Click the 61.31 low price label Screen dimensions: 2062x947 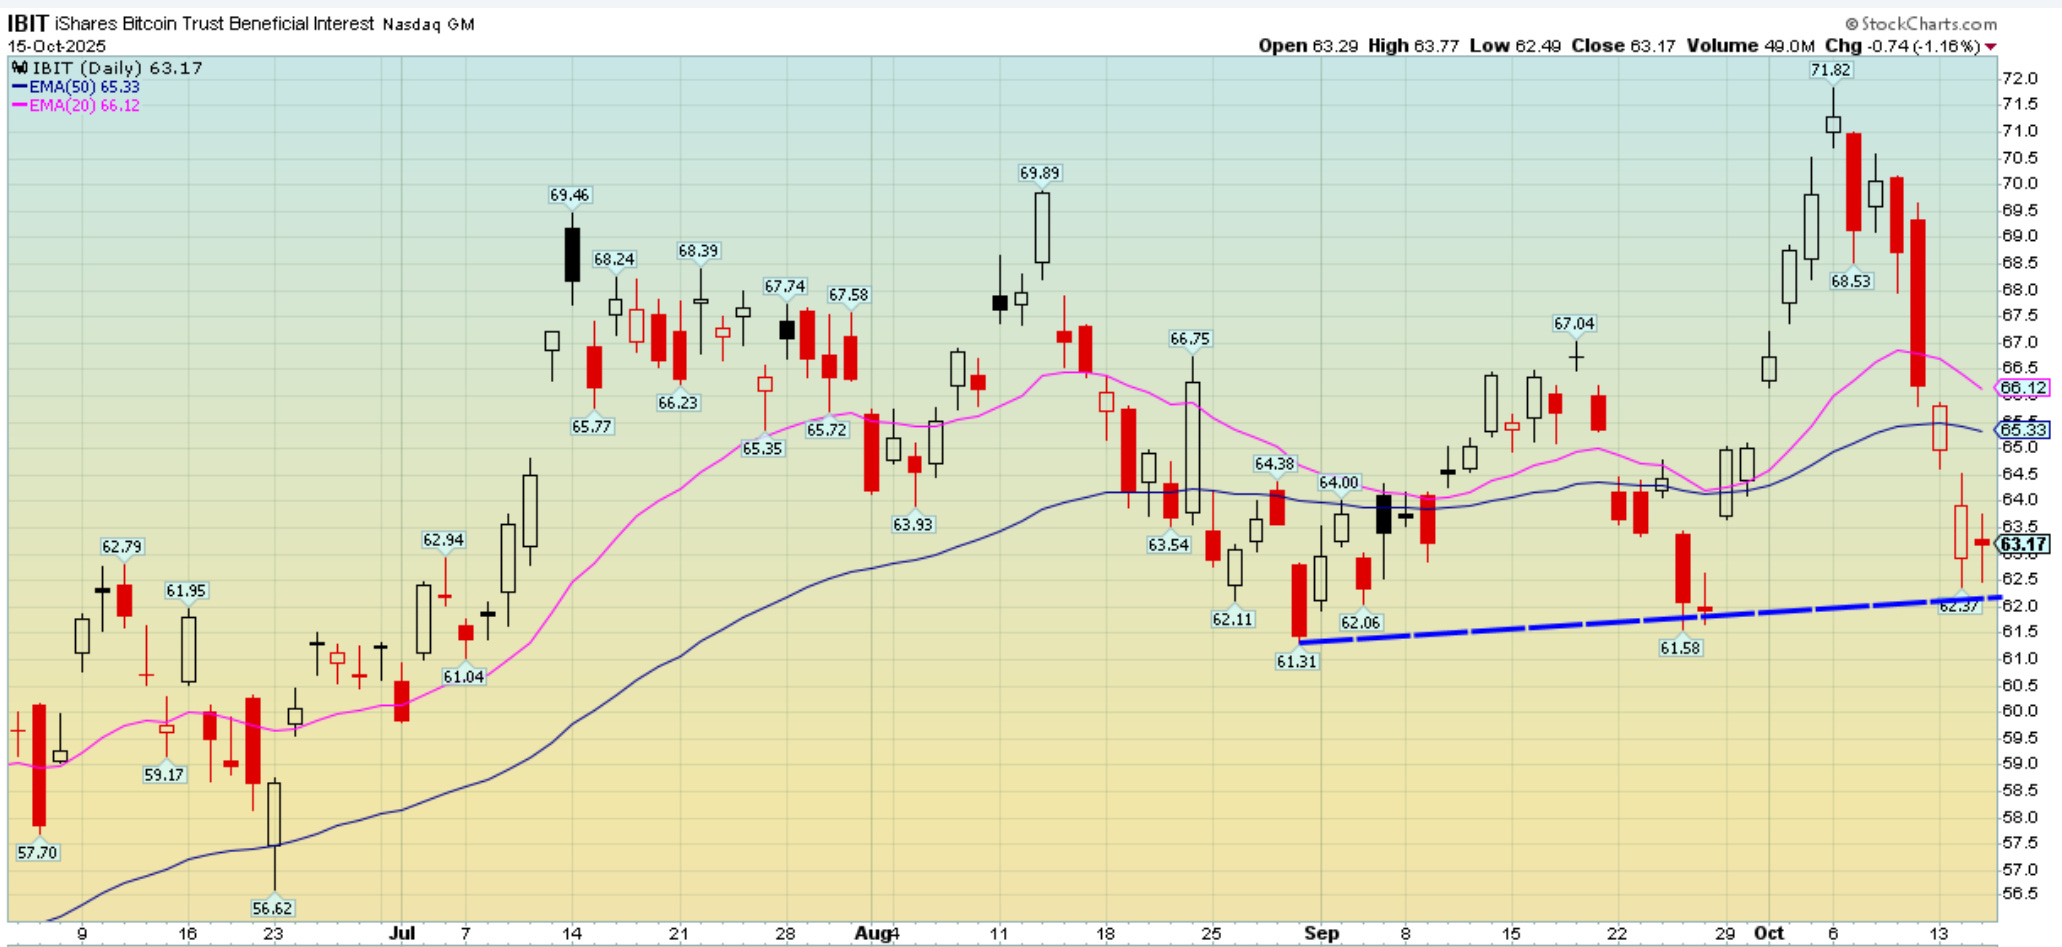(x=1297, y=661)
